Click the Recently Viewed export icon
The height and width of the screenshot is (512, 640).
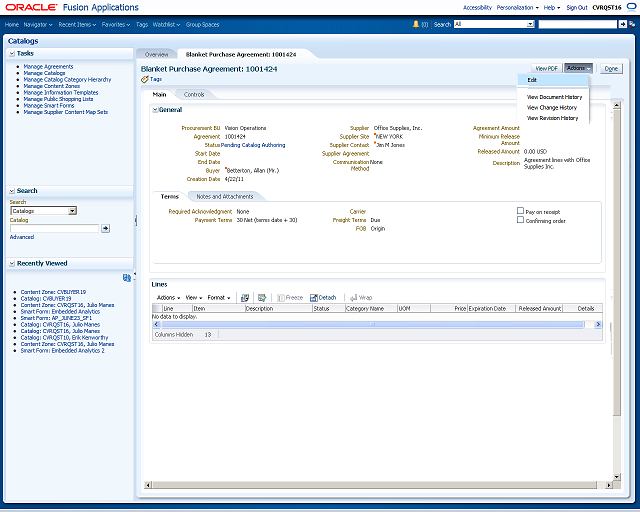127,278
